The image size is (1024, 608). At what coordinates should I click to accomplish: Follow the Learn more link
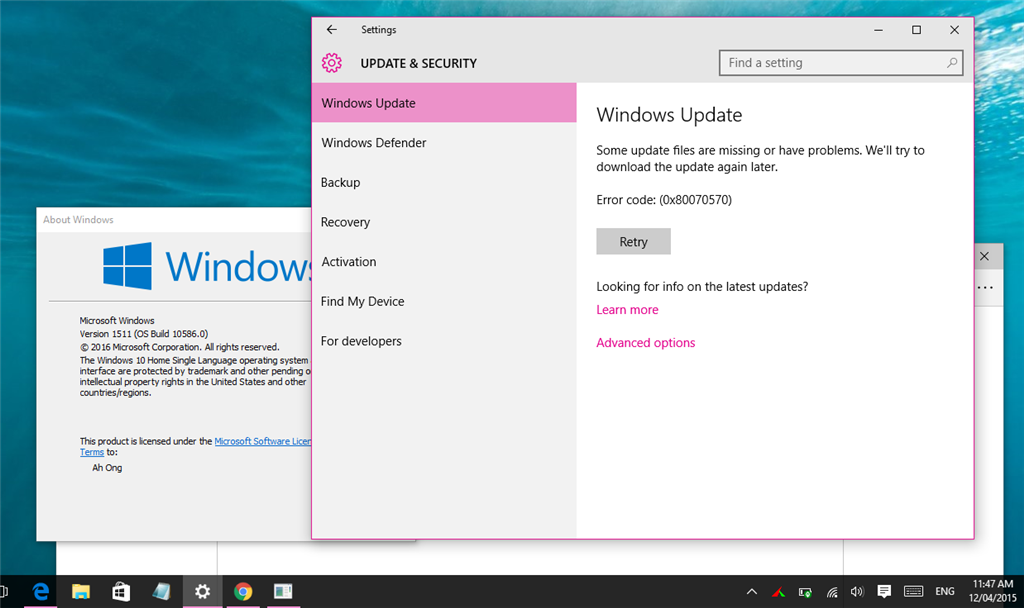coord(627,310)
